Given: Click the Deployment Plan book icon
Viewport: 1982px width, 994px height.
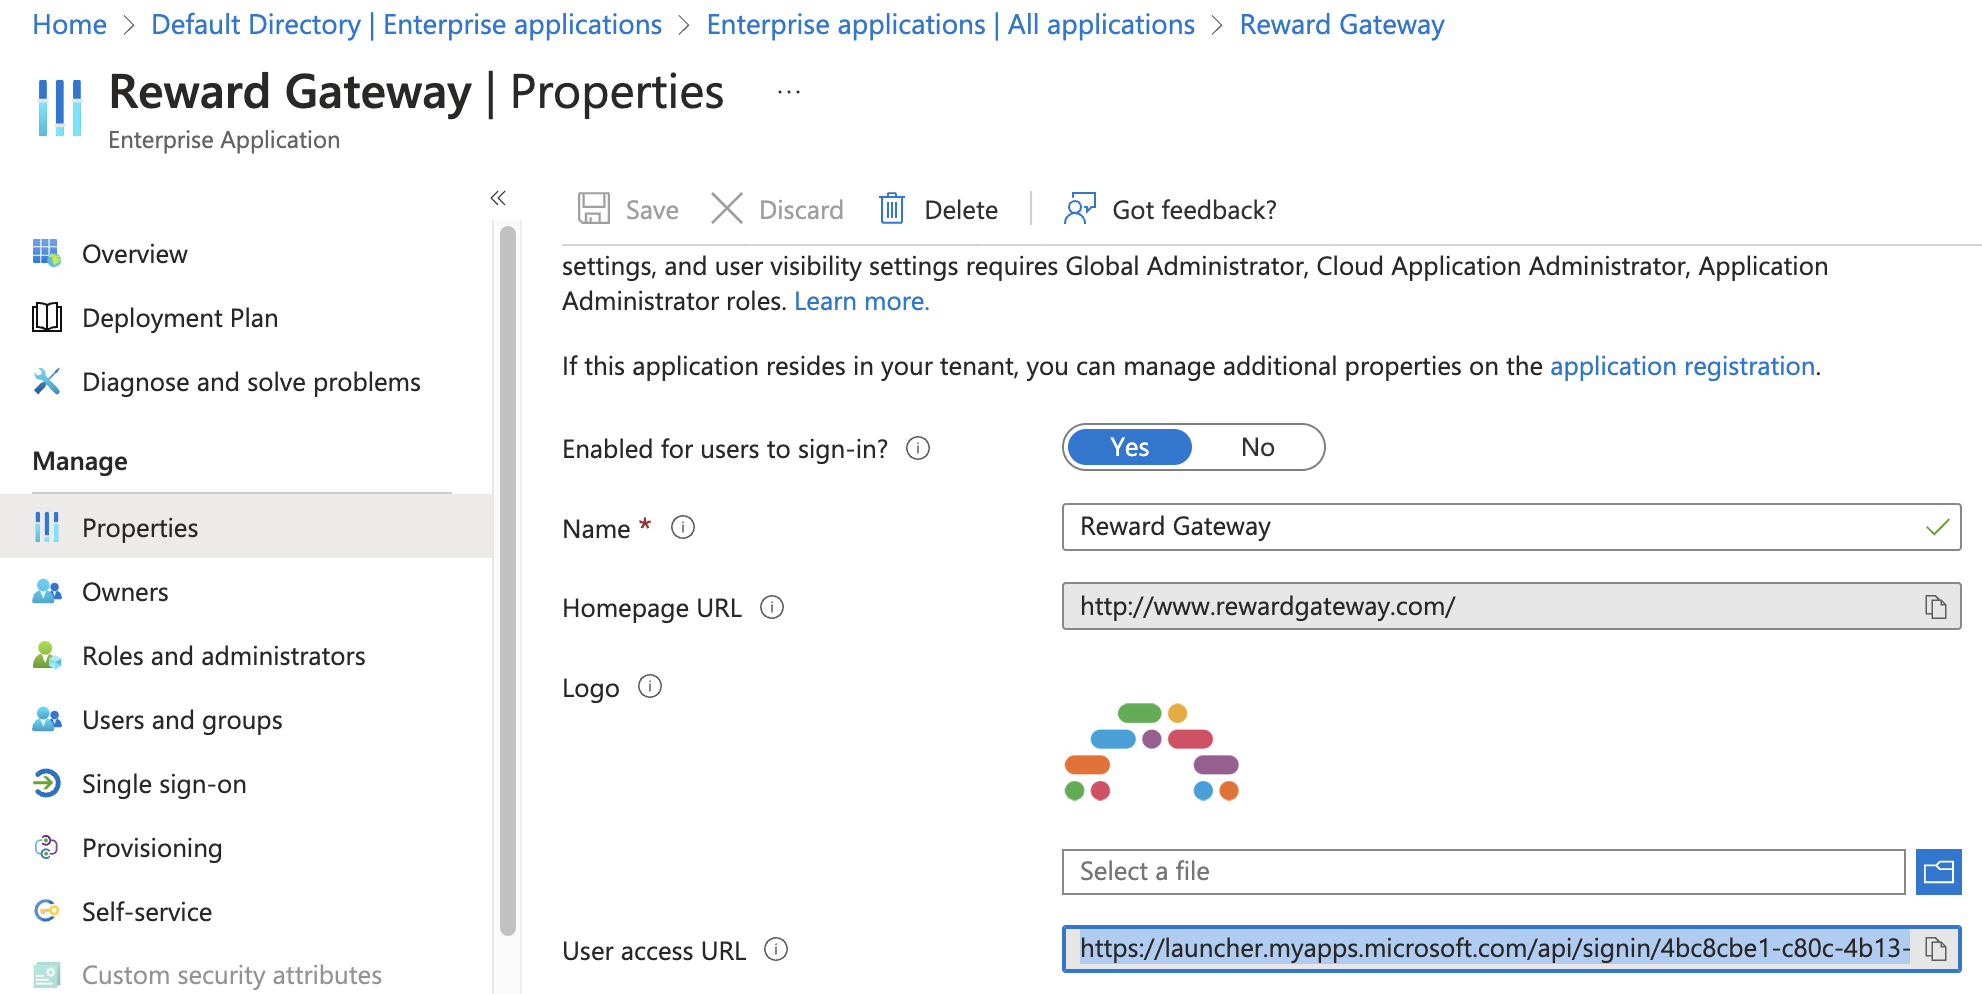Looking at the screenshot, I should point(47,317).
